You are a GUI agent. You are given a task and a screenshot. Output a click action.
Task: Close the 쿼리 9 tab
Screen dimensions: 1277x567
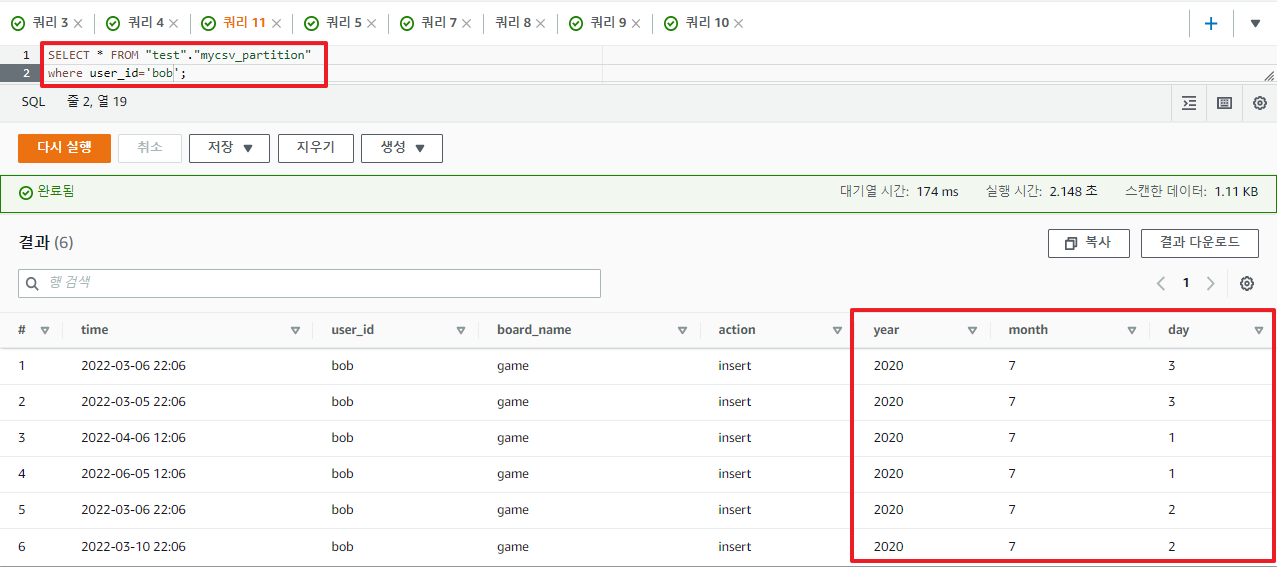pyautogui.click(x=636, y=23)
